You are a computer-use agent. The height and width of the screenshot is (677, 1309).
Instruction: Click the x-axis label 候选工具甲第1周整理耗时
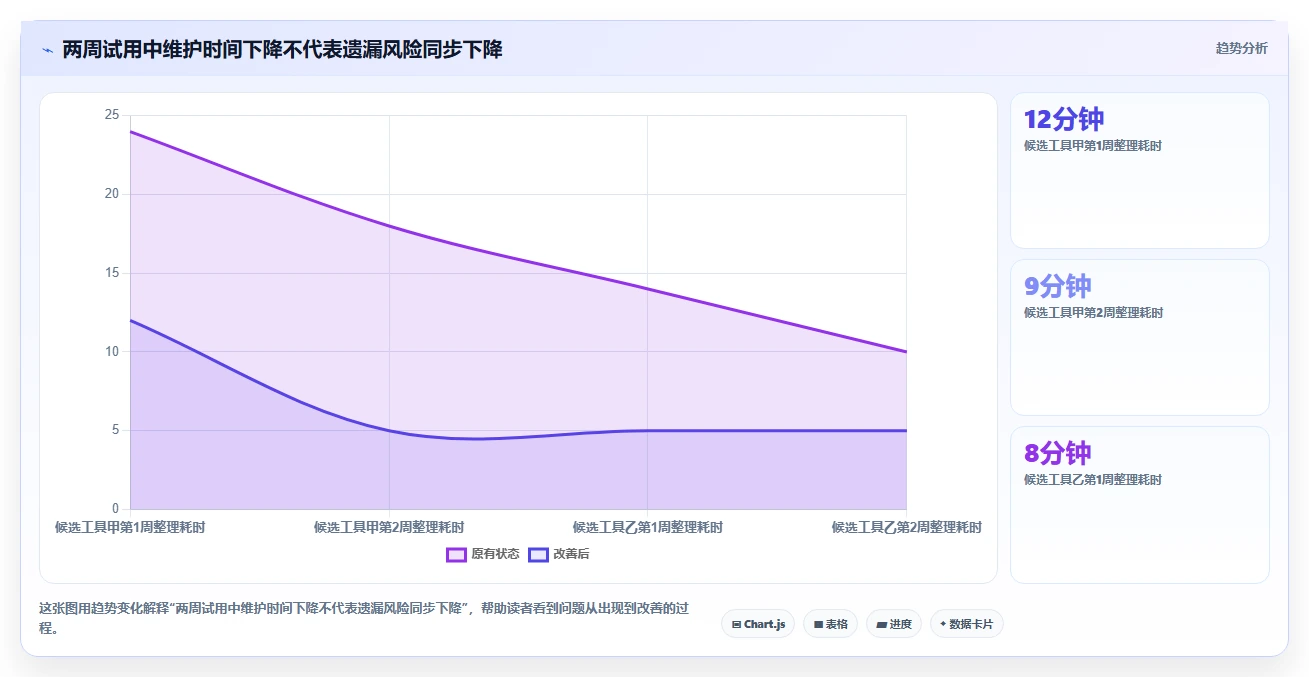pos(130,527)
